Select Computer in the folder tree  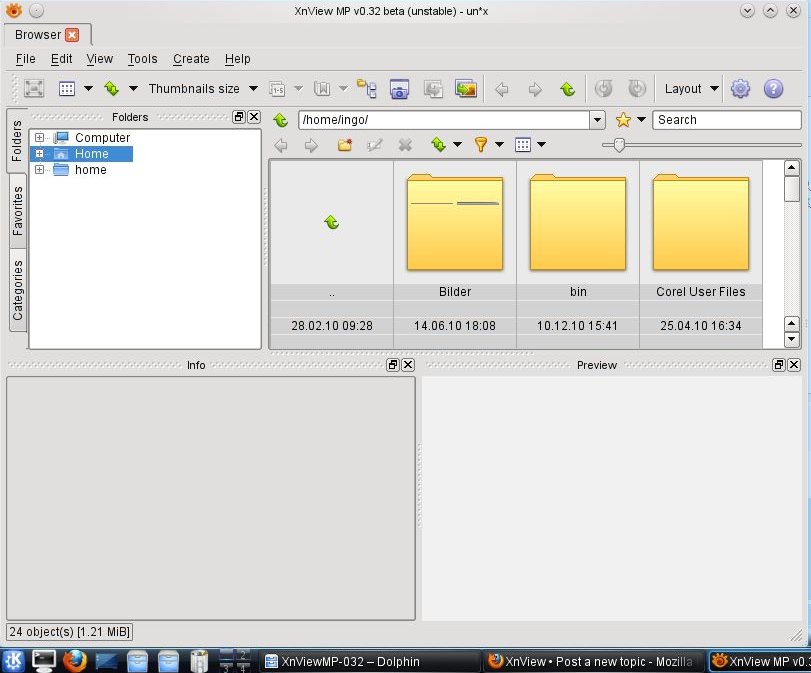(x=102, y=138)
